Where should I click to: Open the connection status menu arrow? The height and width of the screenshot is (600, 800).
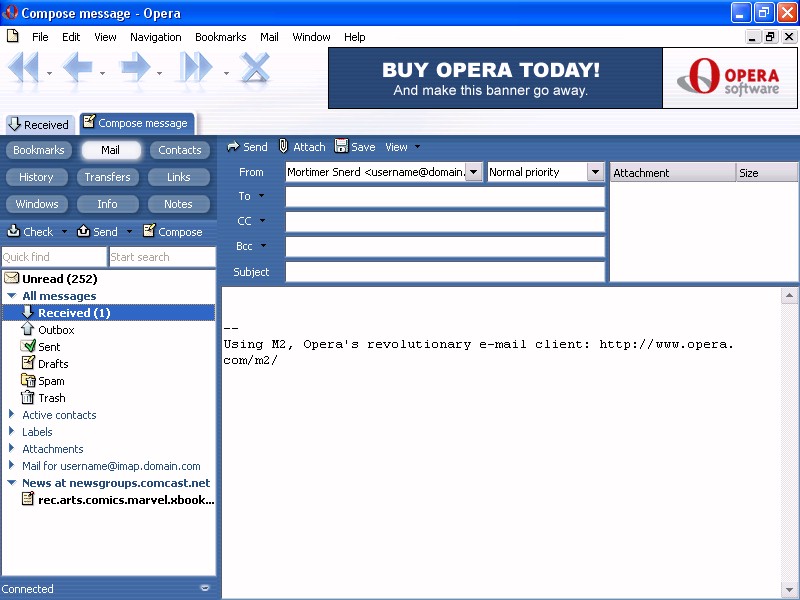pos(205,588)
